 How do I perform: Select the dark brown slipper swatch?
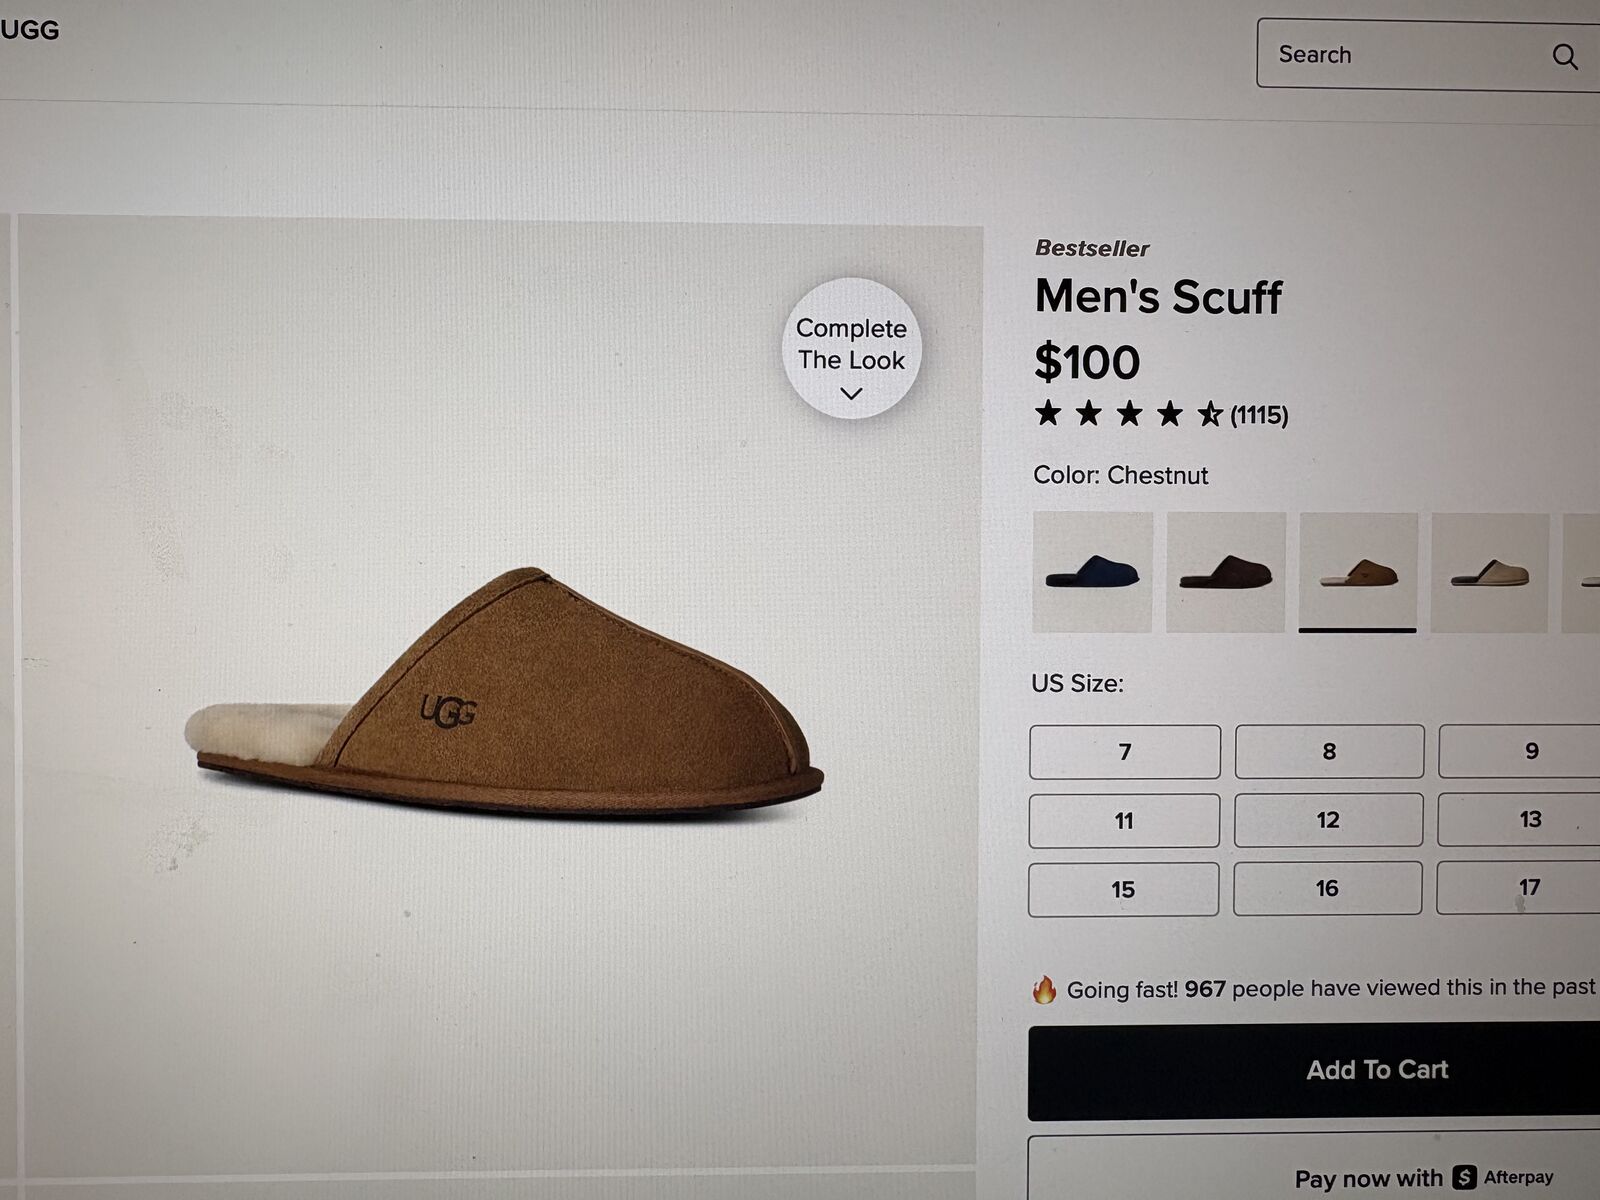pos(1225,572)
